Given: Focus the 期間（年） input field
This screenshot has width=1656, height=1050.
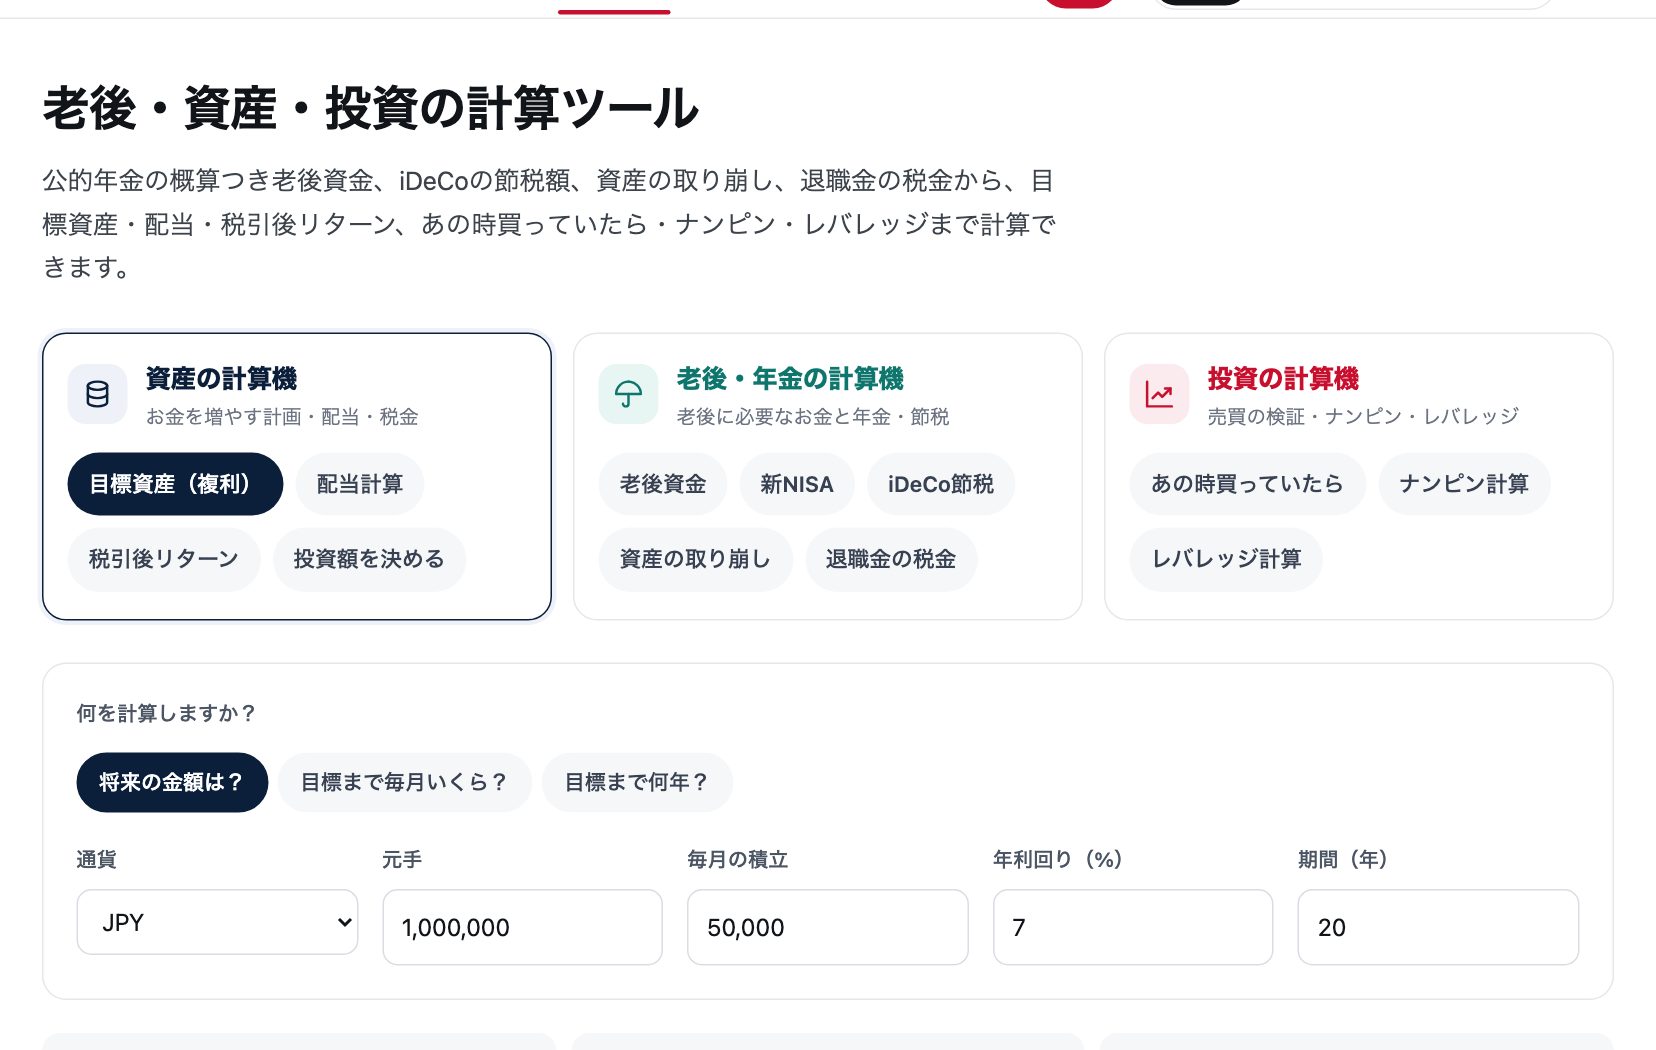Looking at the screenshot, I should [1438, 927].
